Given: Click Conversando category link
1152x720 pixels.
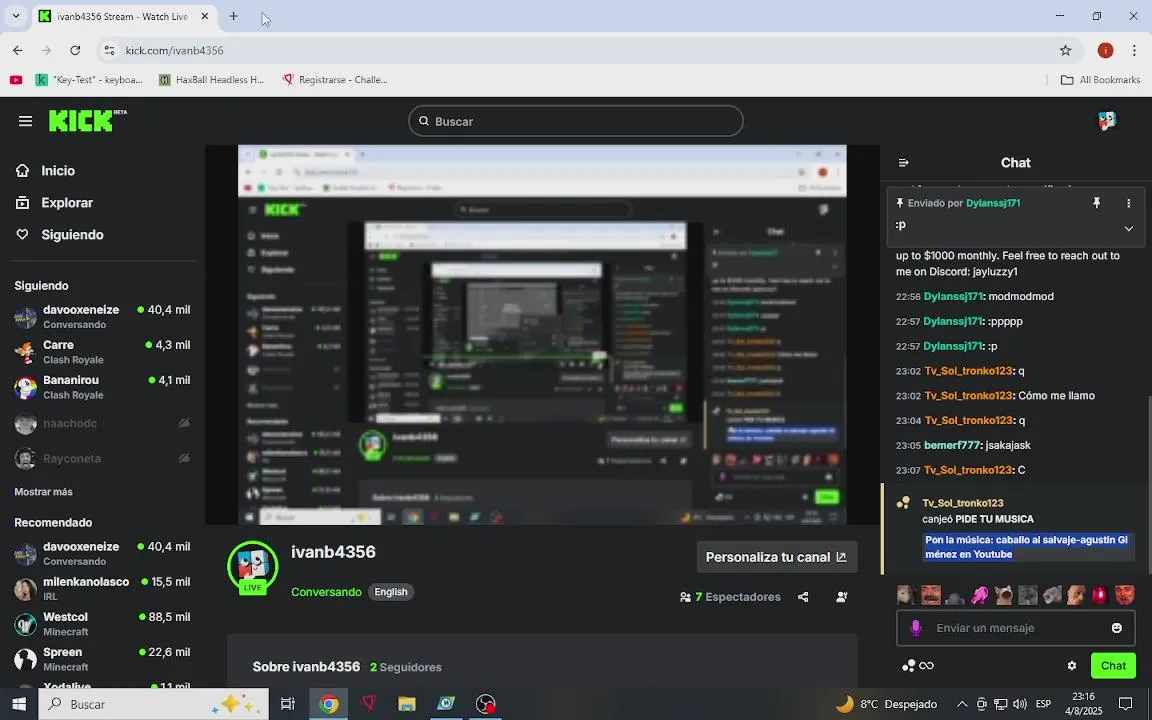Looking at the screenshot, I should [x=326, y=592].
